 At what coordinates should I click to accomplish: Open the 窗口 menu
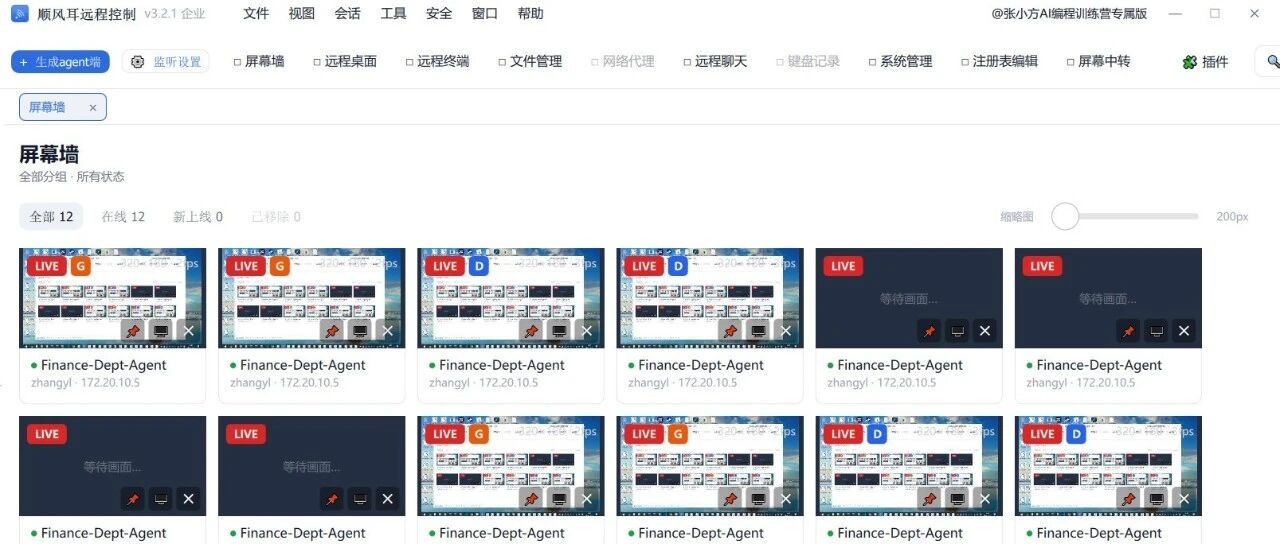click(x=485, y=14)
